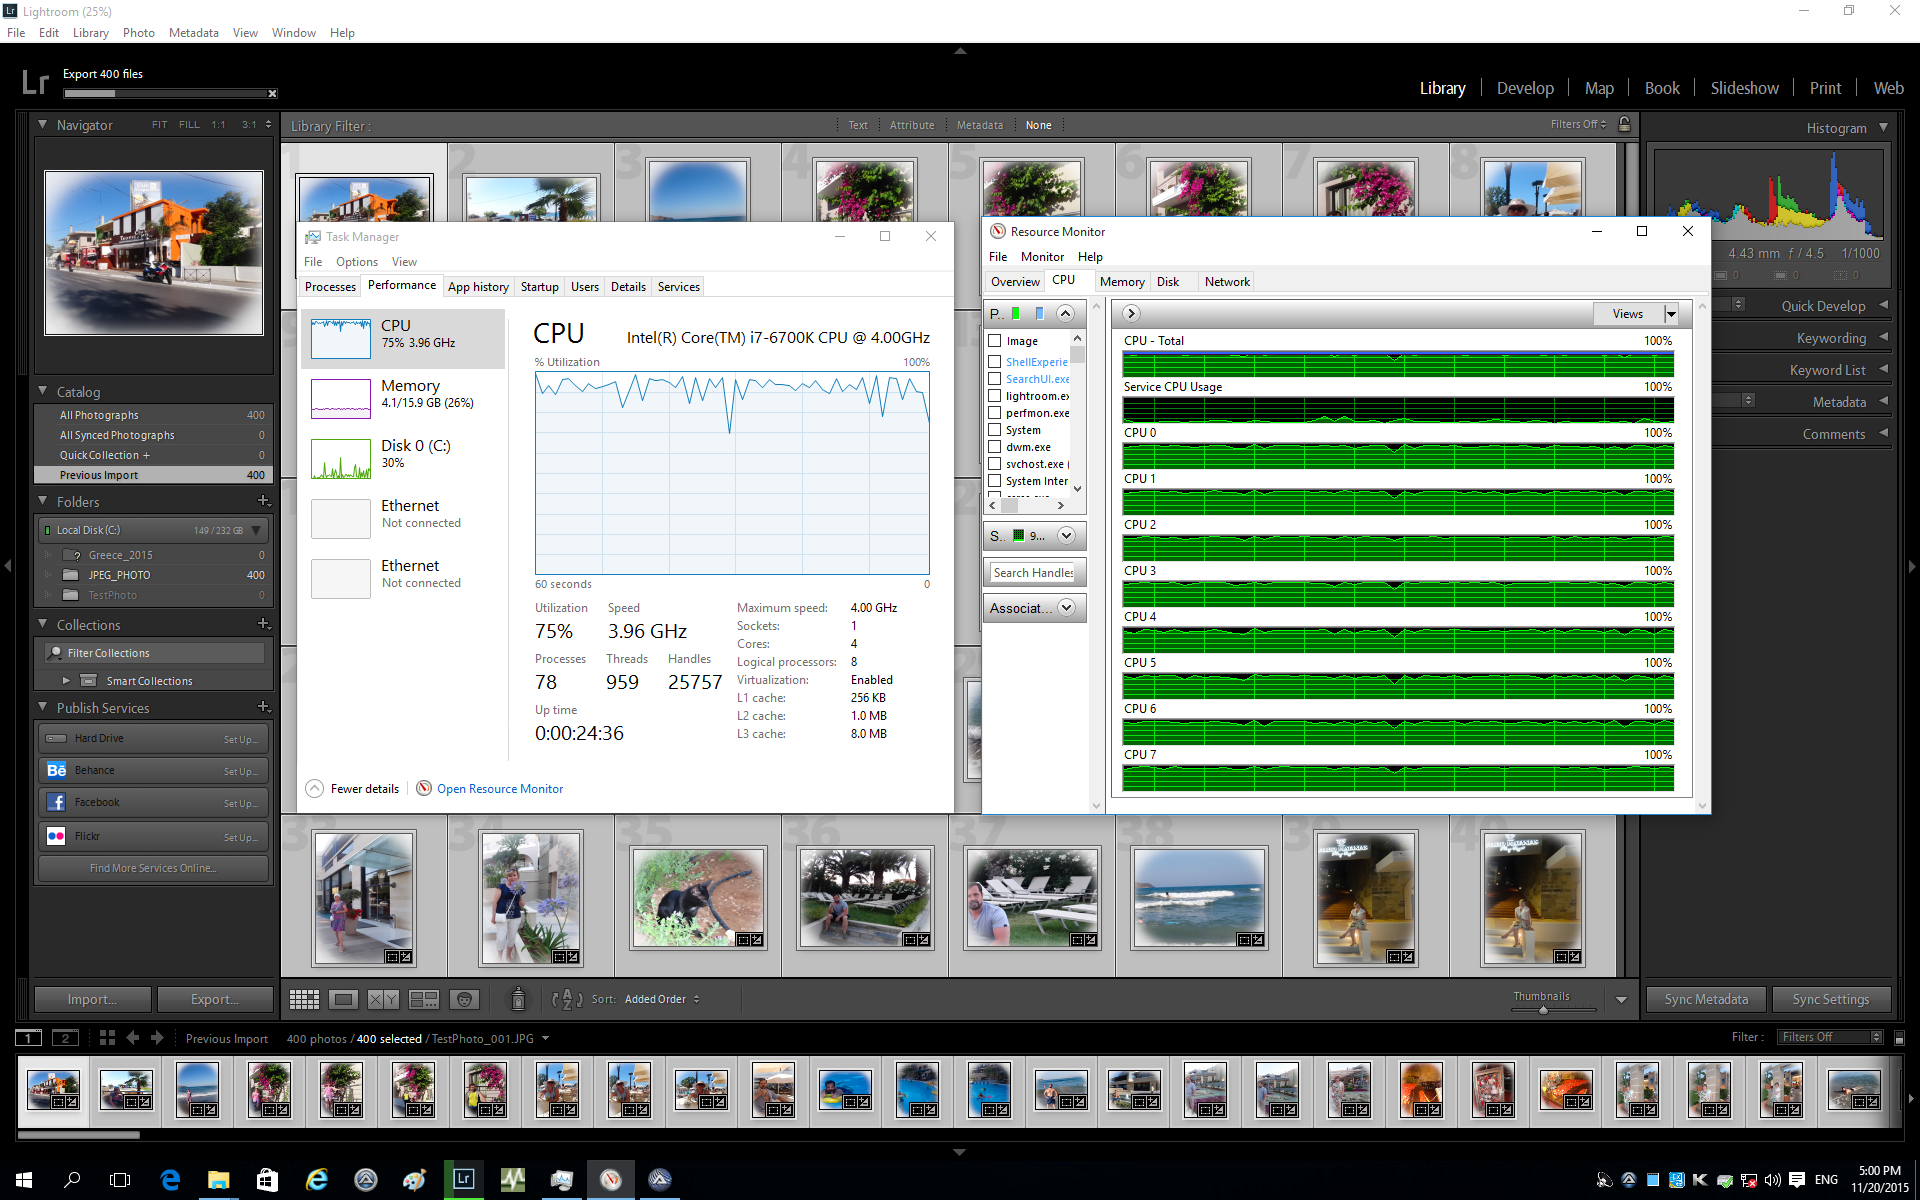Open Resource Monitor Memory tab

click(x=1121, y=282)
